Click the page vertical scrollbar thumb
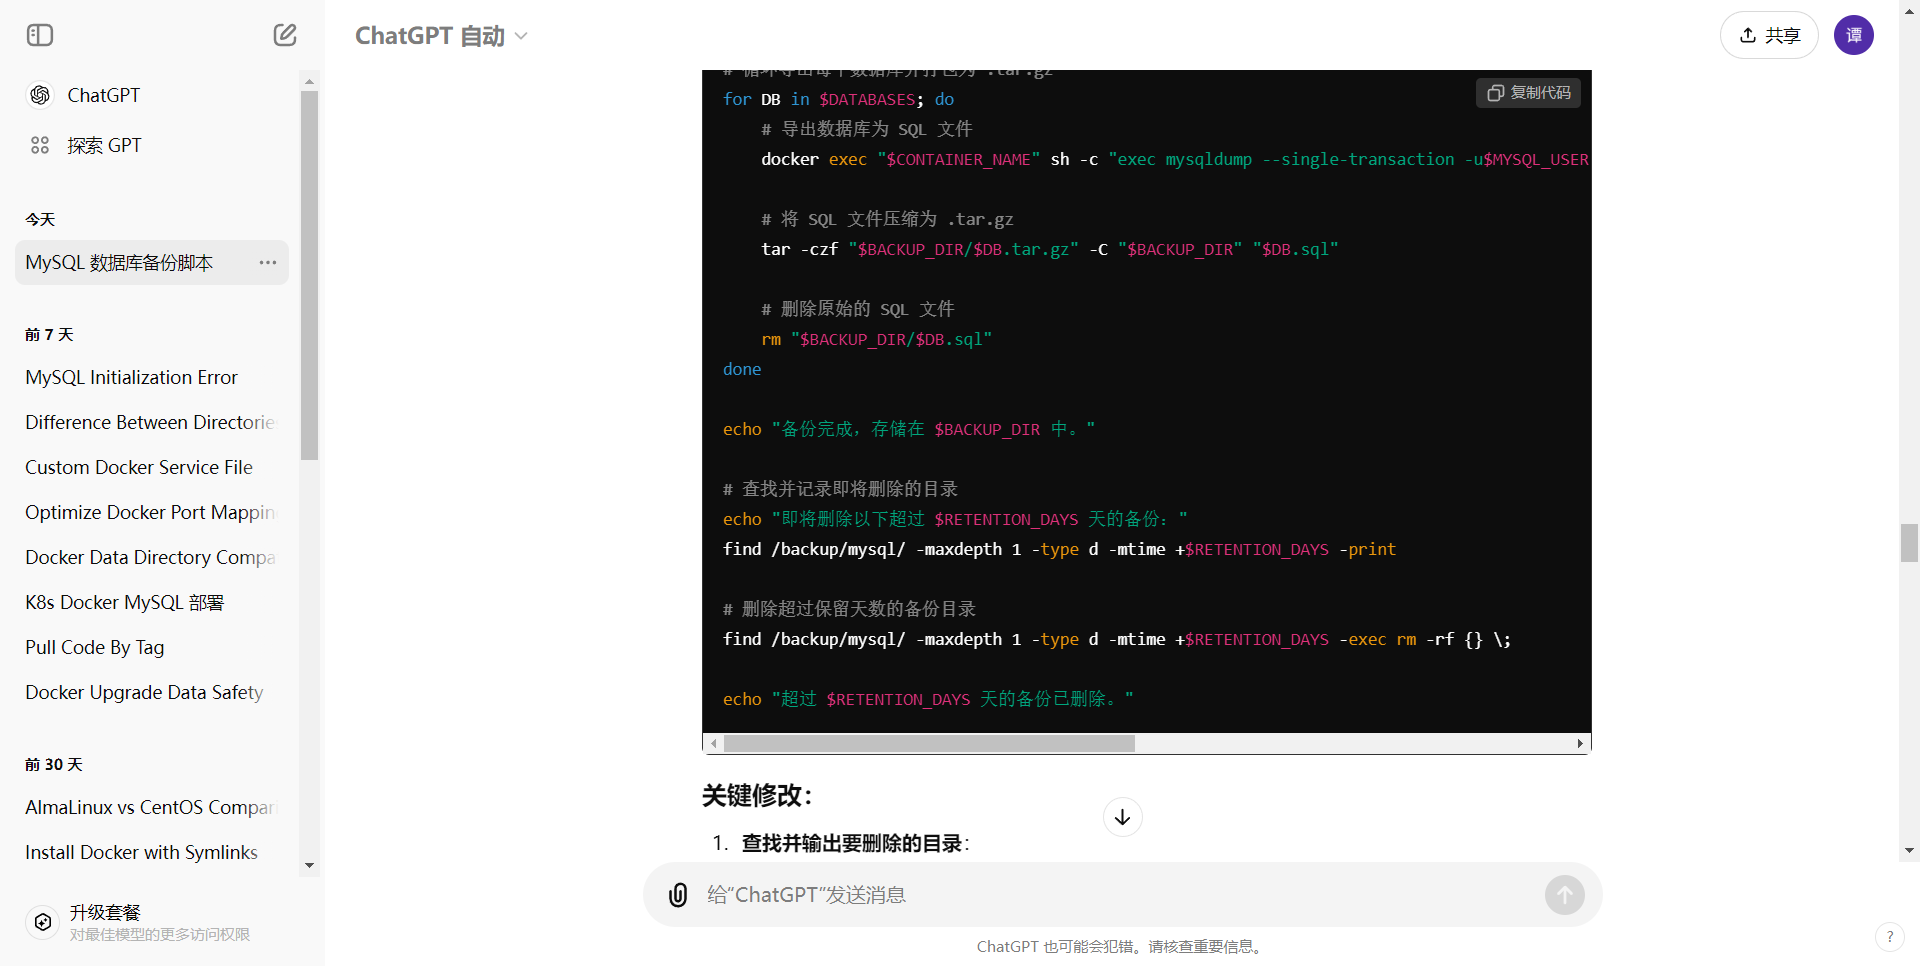 pyautogui.click(x=1909, y=543)
